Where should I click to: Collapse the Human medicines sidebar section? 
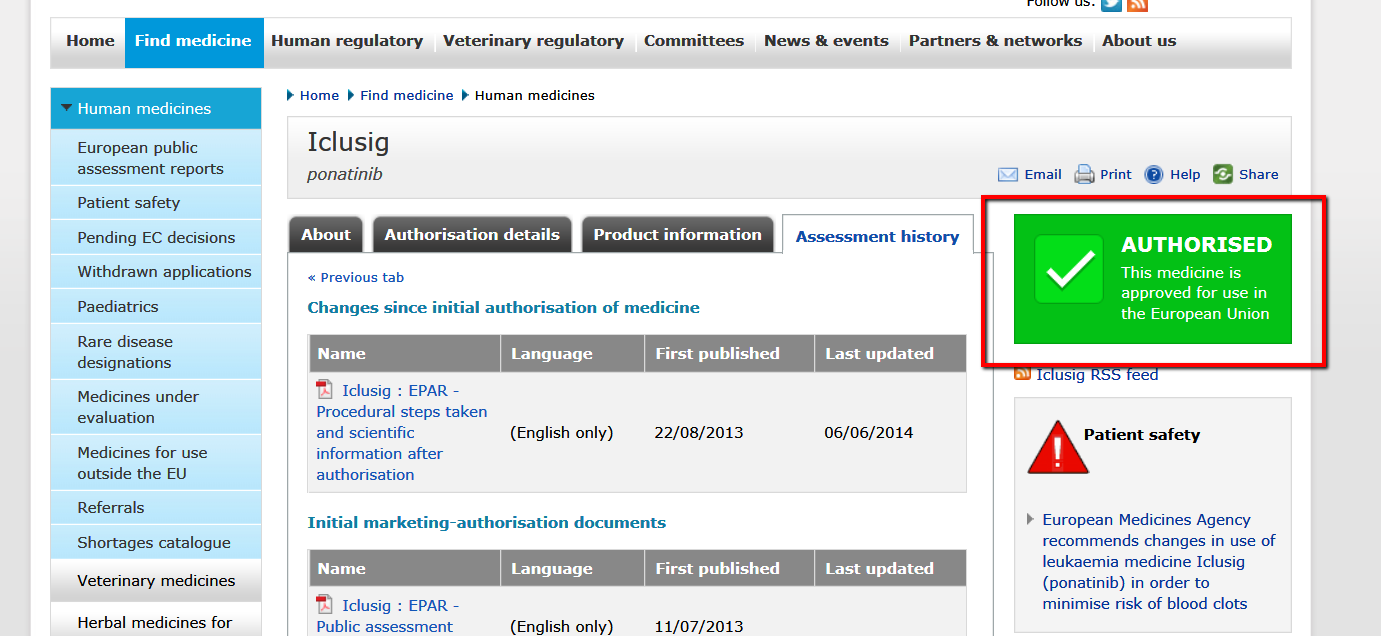coord(67,108)
